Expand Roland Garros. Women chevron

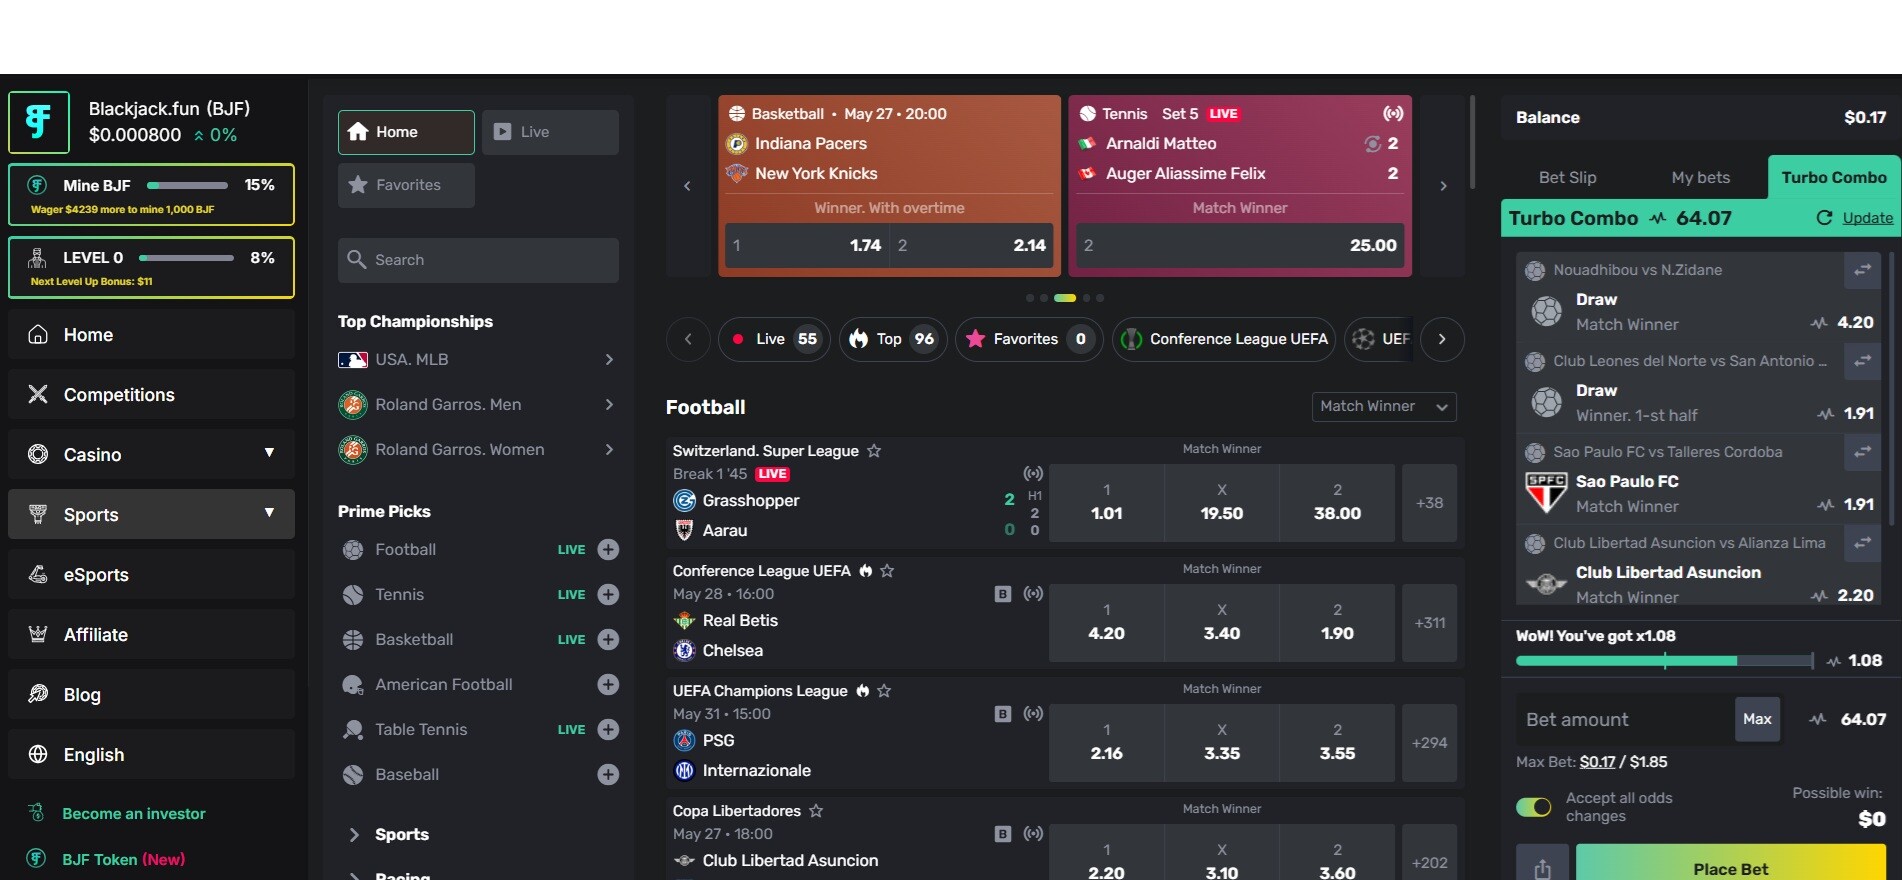click(609, 449)
